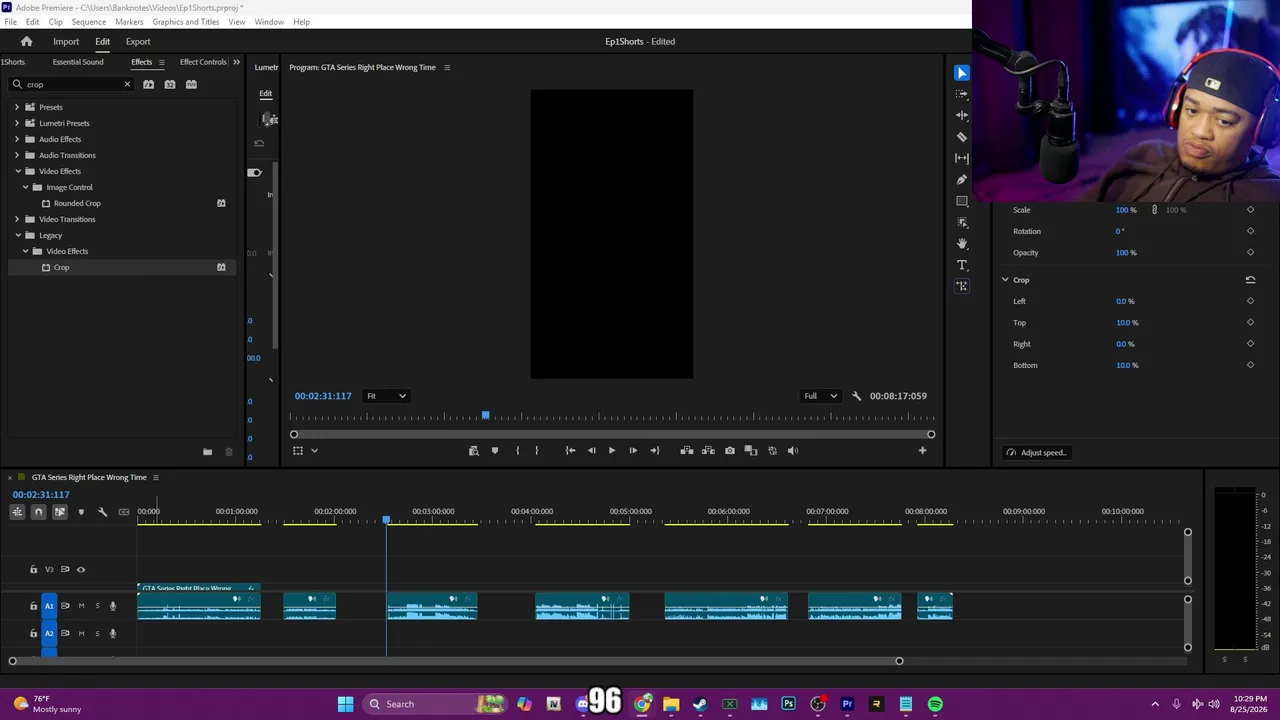Select the Selection tool arrow
1280x720 pixels.
pos(961,72)
